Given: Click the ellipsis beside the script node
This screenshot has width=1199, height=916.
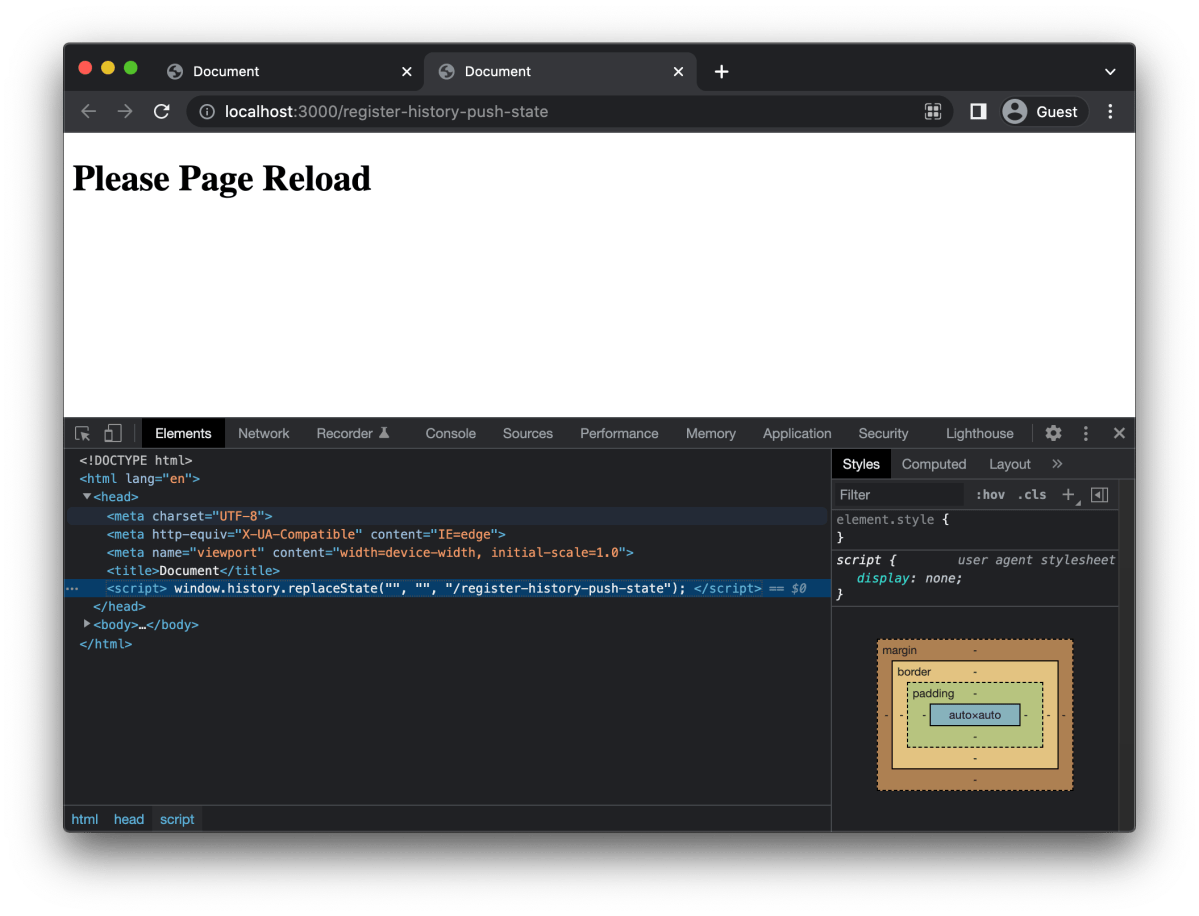Looking at the screenshot, I should [72, 589].
